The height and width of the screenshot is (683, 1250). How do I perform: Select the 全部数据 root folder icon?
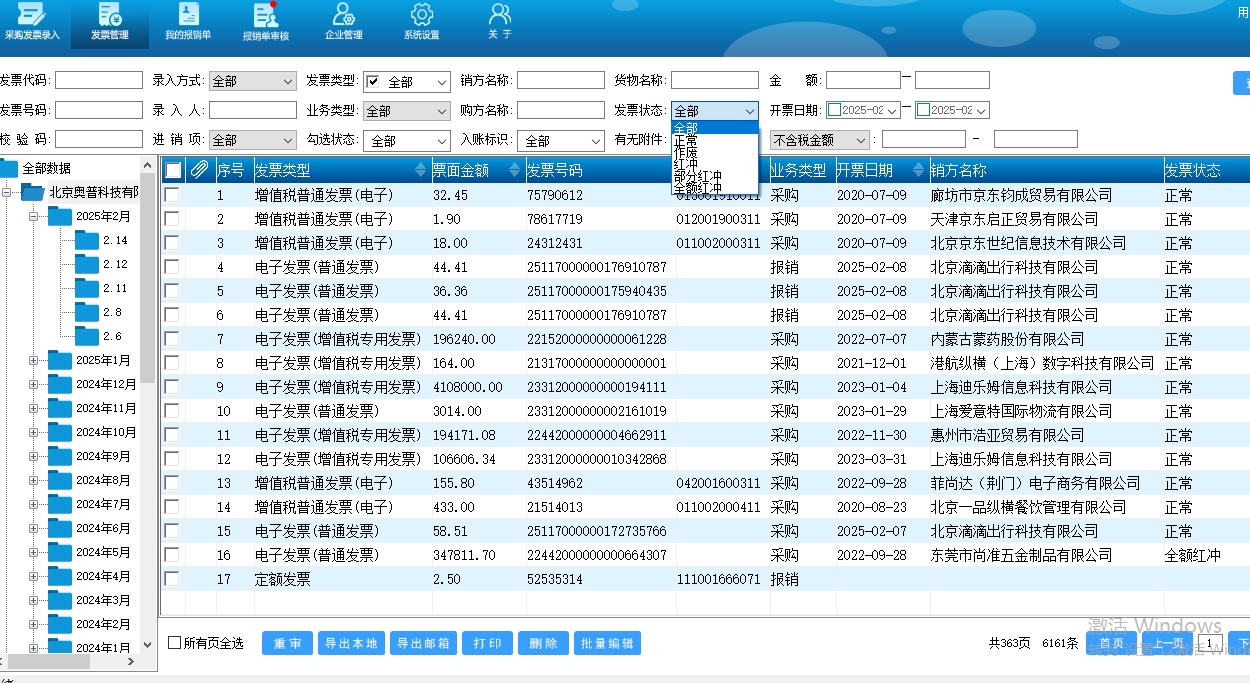tap(9, 168)
